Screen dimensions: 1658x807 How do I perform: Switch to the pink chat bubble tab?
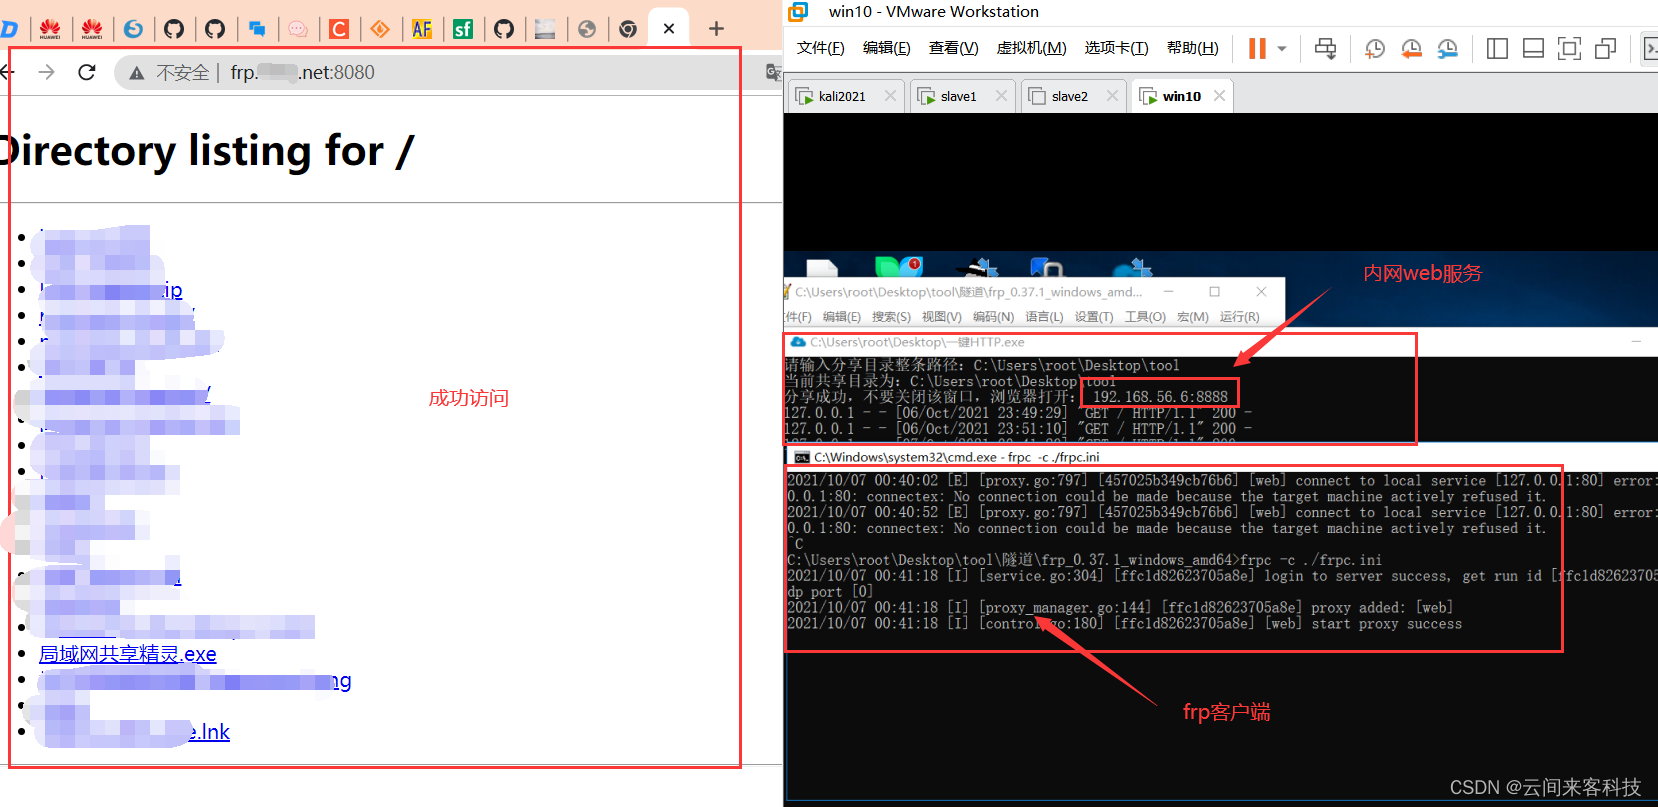pyautogui.click(x=298, y=29)
